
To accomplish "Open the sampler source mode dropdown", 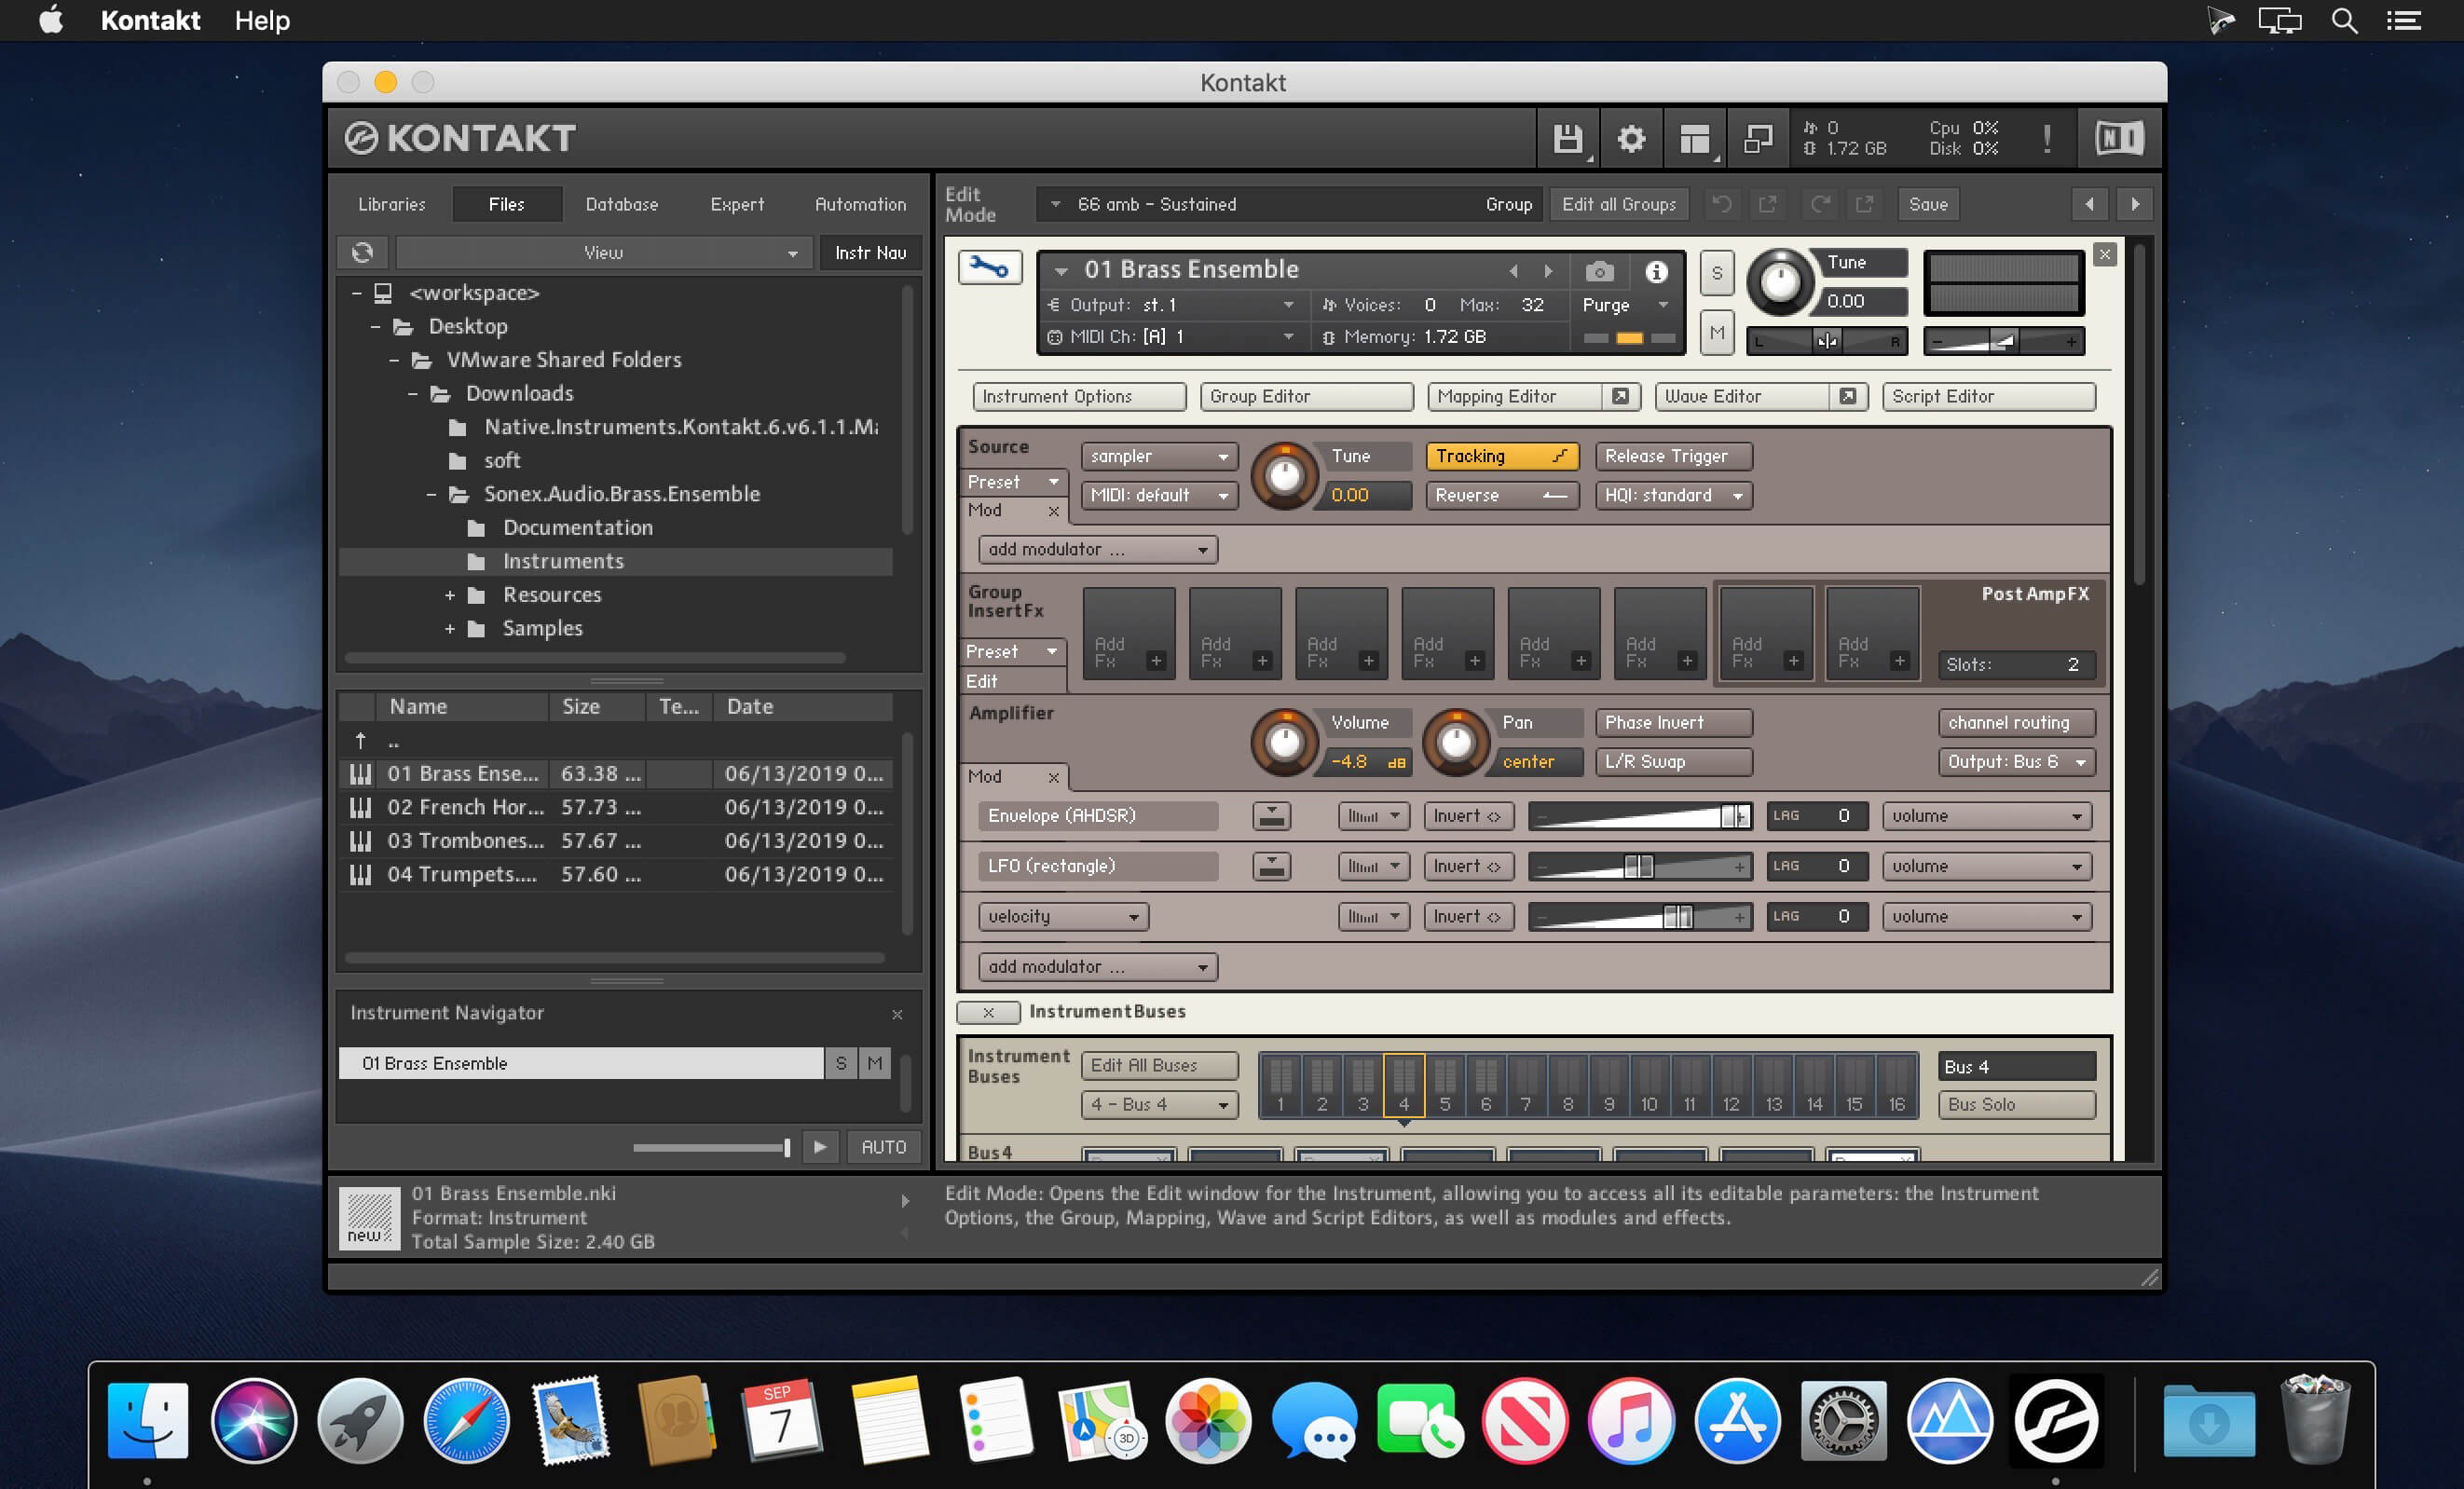I will pos(1159,456).
